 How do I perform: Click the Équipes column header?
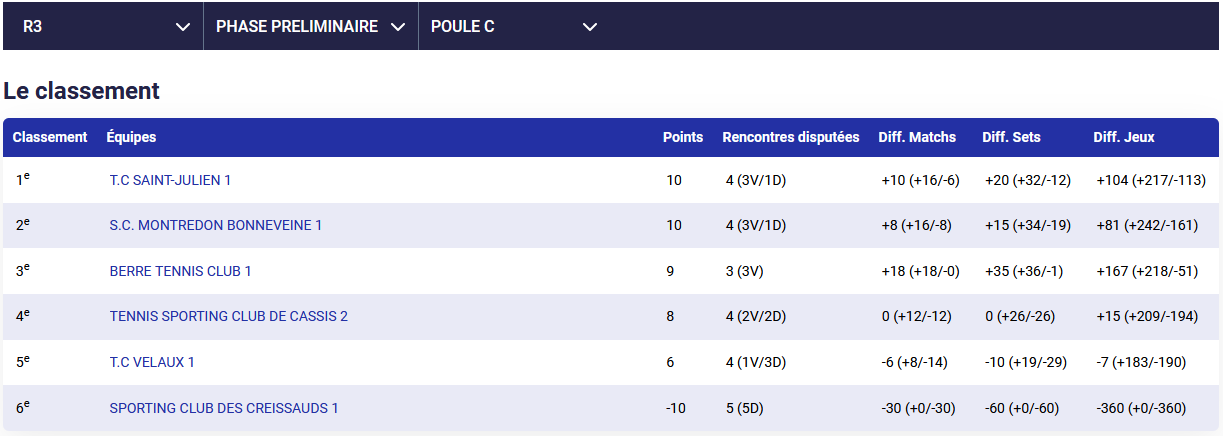click(131, 137)
